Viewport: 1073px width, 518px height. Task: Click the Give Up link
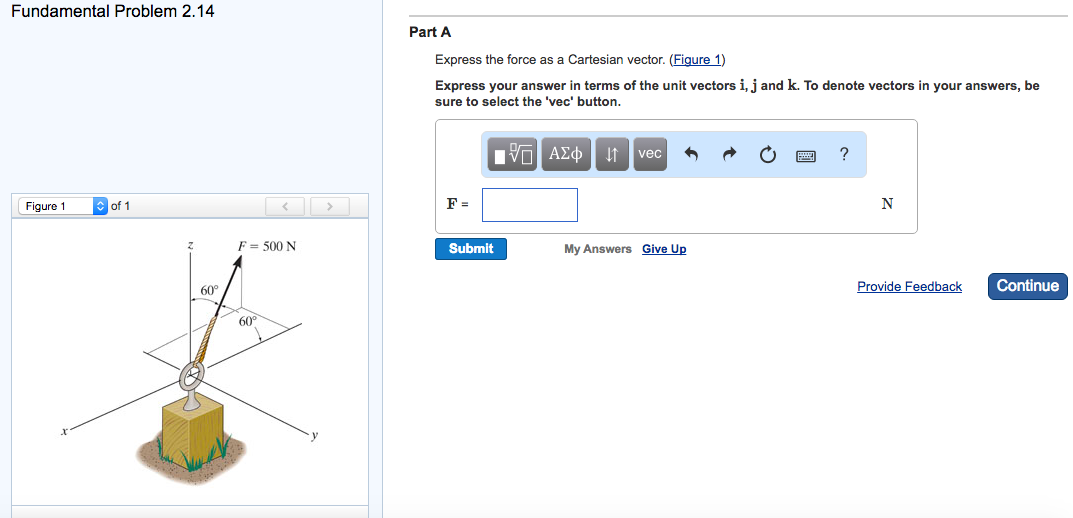point(664,249)
